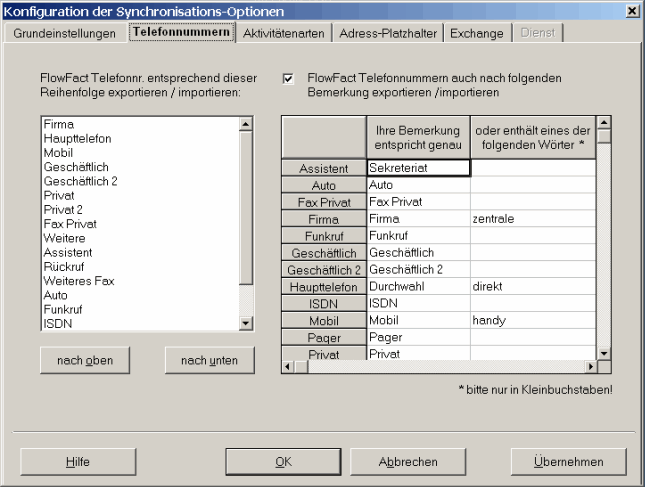The height and width of the screenshot is (487, 645).
Task: Click the Mobil row header
Action: point(324,320)
